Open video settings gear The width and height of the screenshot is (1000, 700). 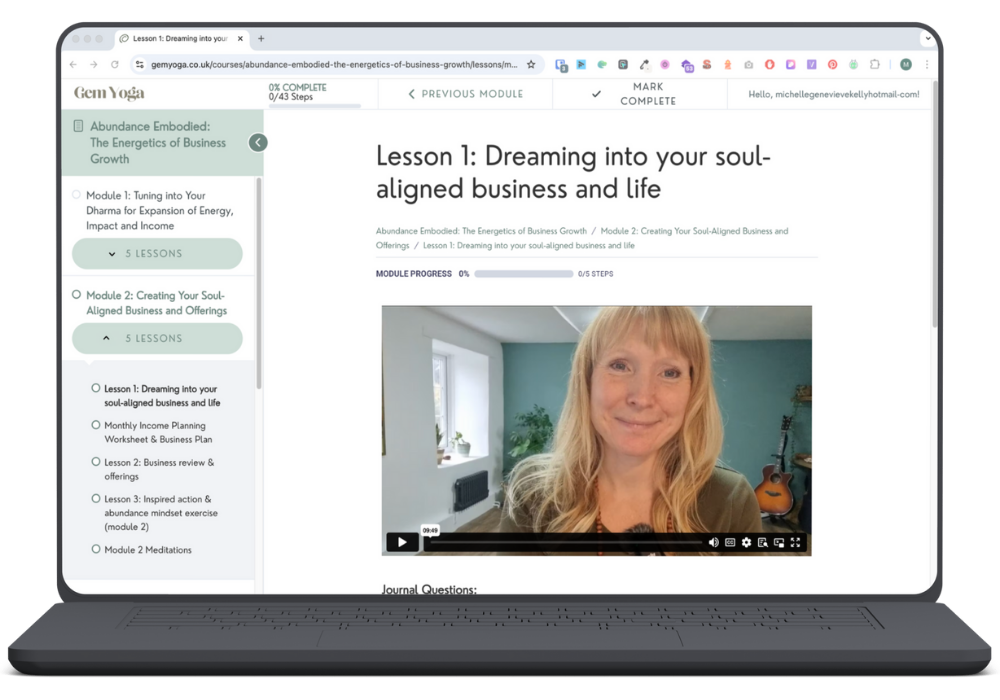click(746, 542)
